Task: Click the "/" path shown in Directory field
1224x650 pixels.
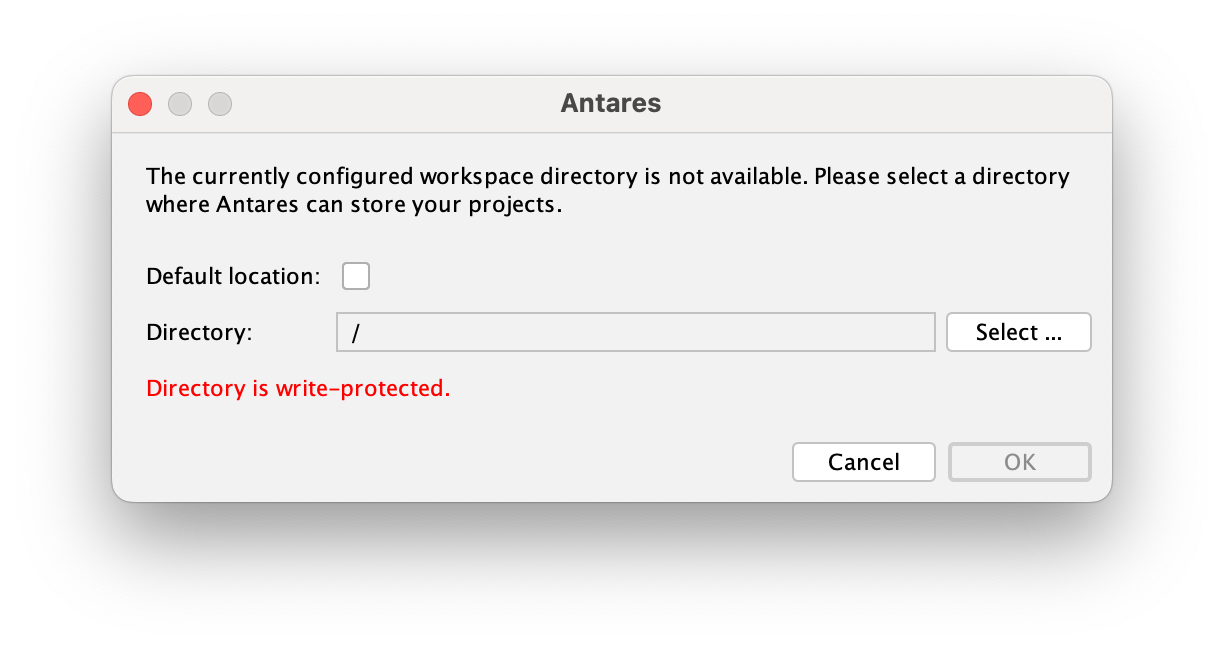Action: pos(356,333)
